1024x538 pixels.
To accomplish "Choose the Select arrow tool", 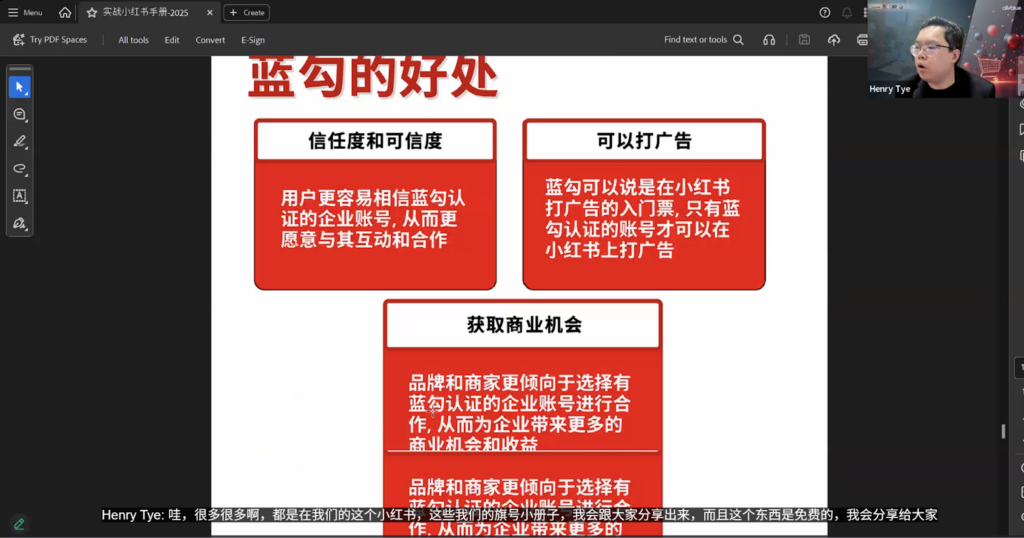I will click(x=20, y=87).
